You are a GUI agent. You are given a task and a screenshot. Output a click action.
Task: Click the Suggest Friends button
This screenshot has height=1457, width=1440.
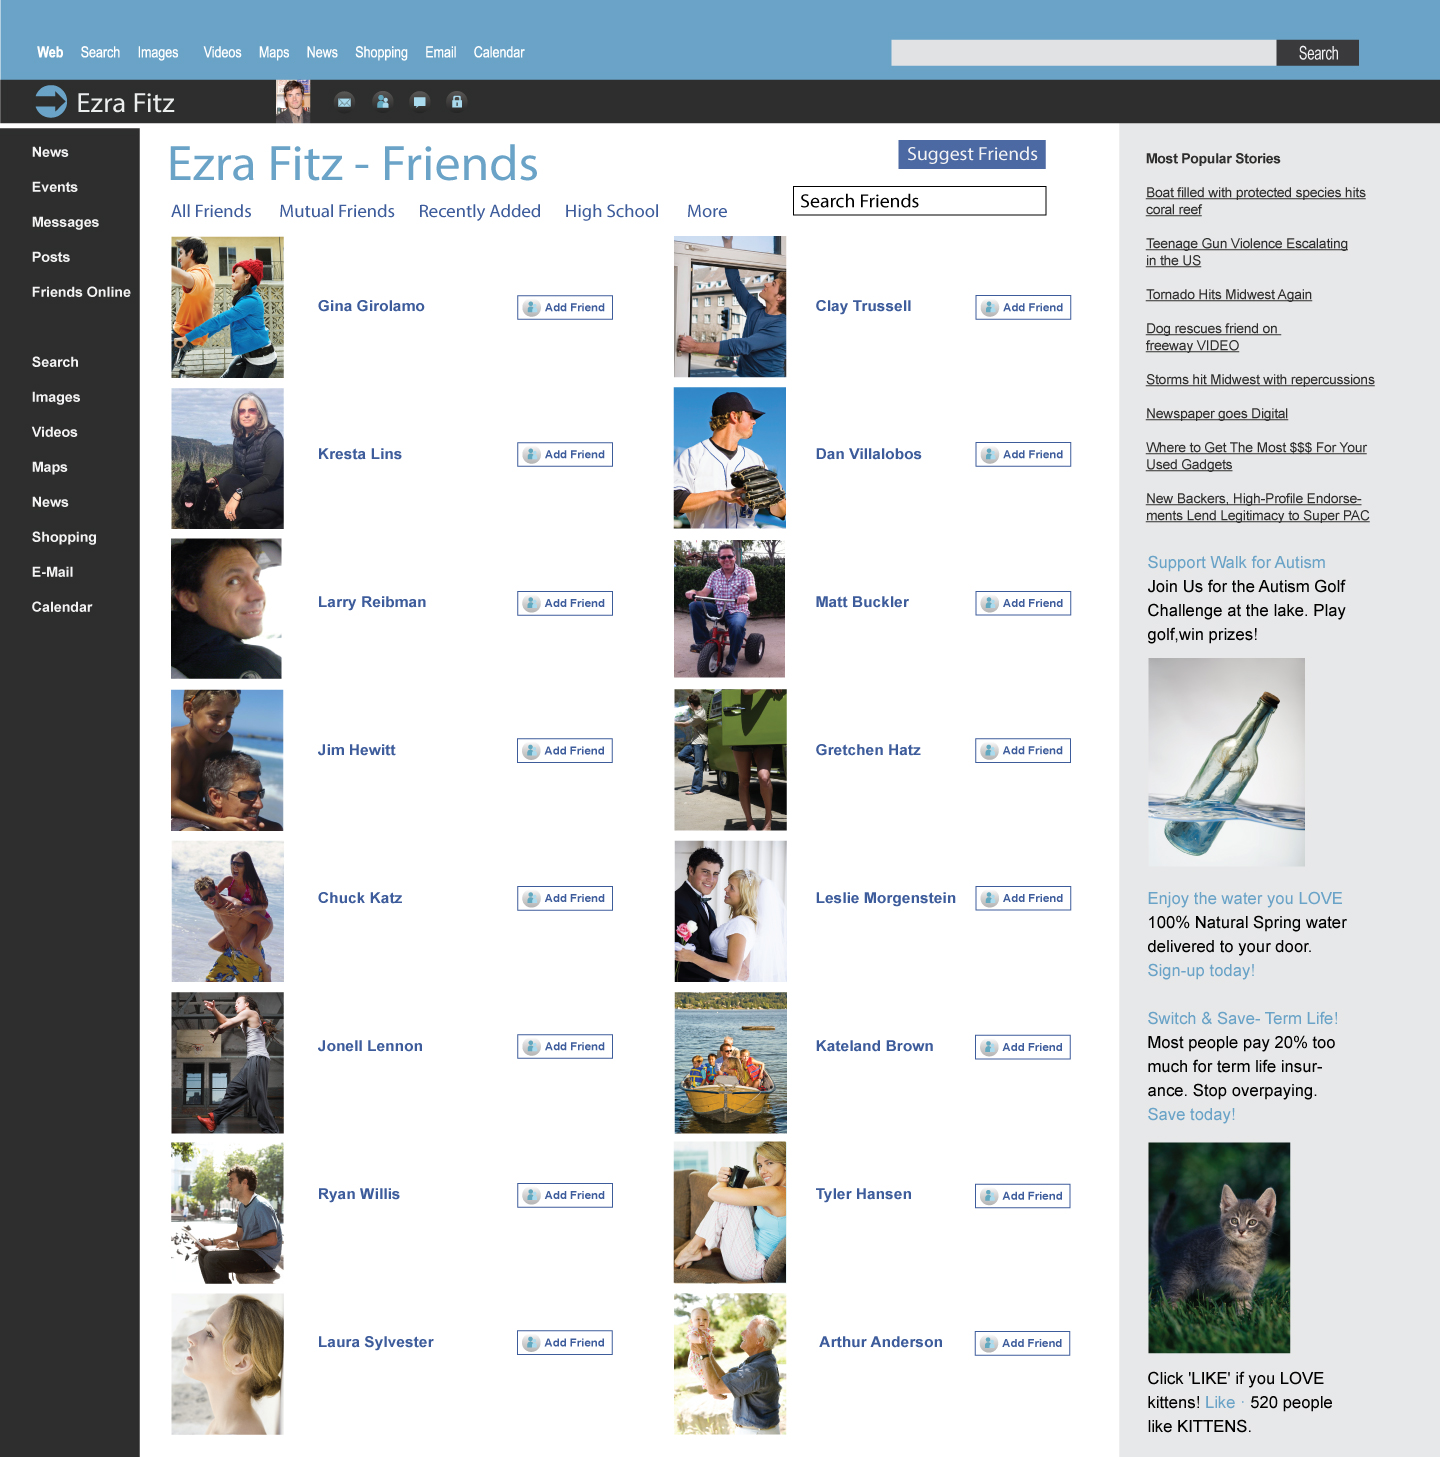pyautogui.click(x=972, y=154)
